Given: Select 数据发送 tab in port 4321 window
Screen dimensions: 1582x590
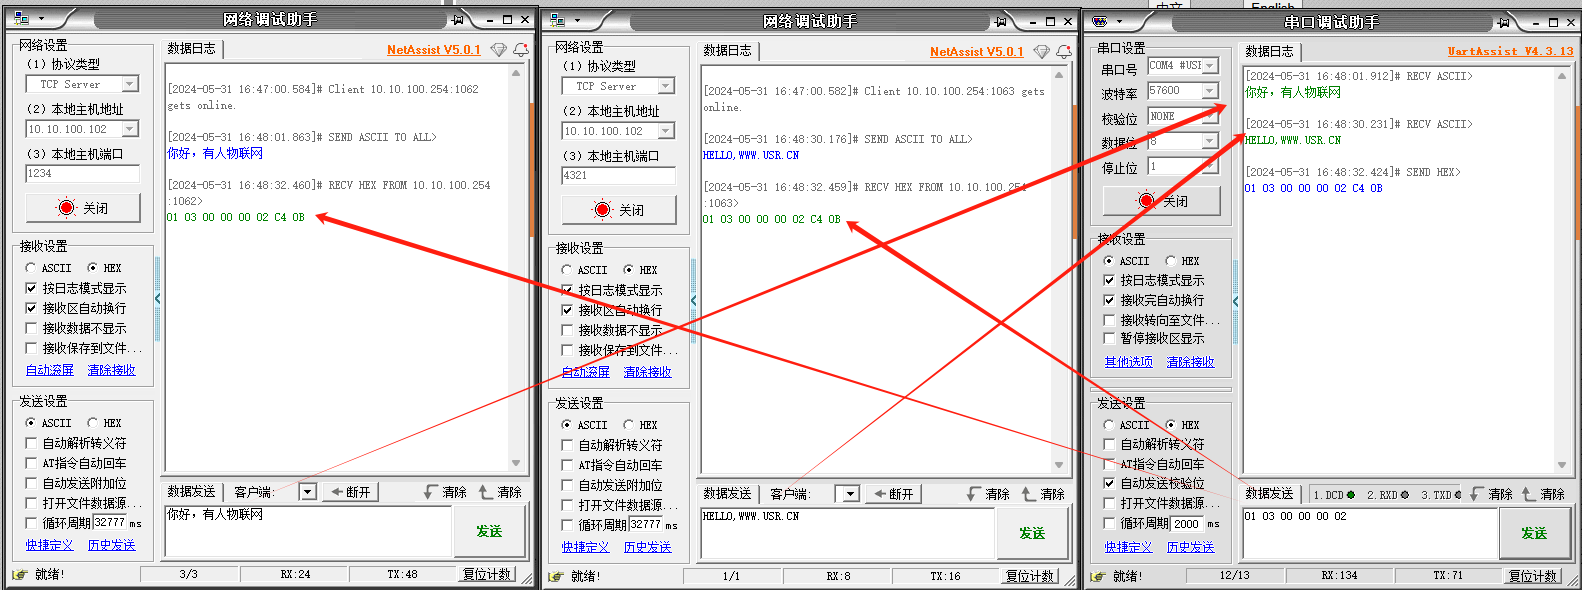Looking at the screenshot, I should tap(727, 494).
